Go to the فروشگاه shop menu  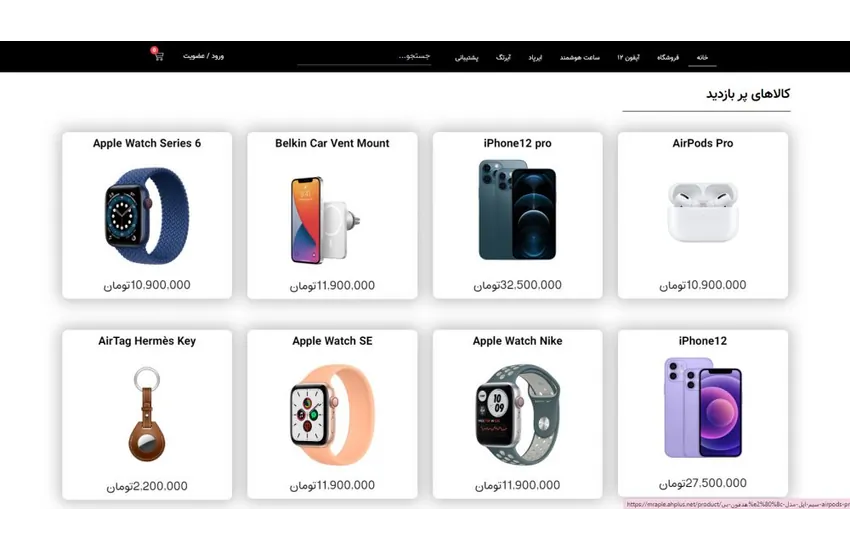668,57
